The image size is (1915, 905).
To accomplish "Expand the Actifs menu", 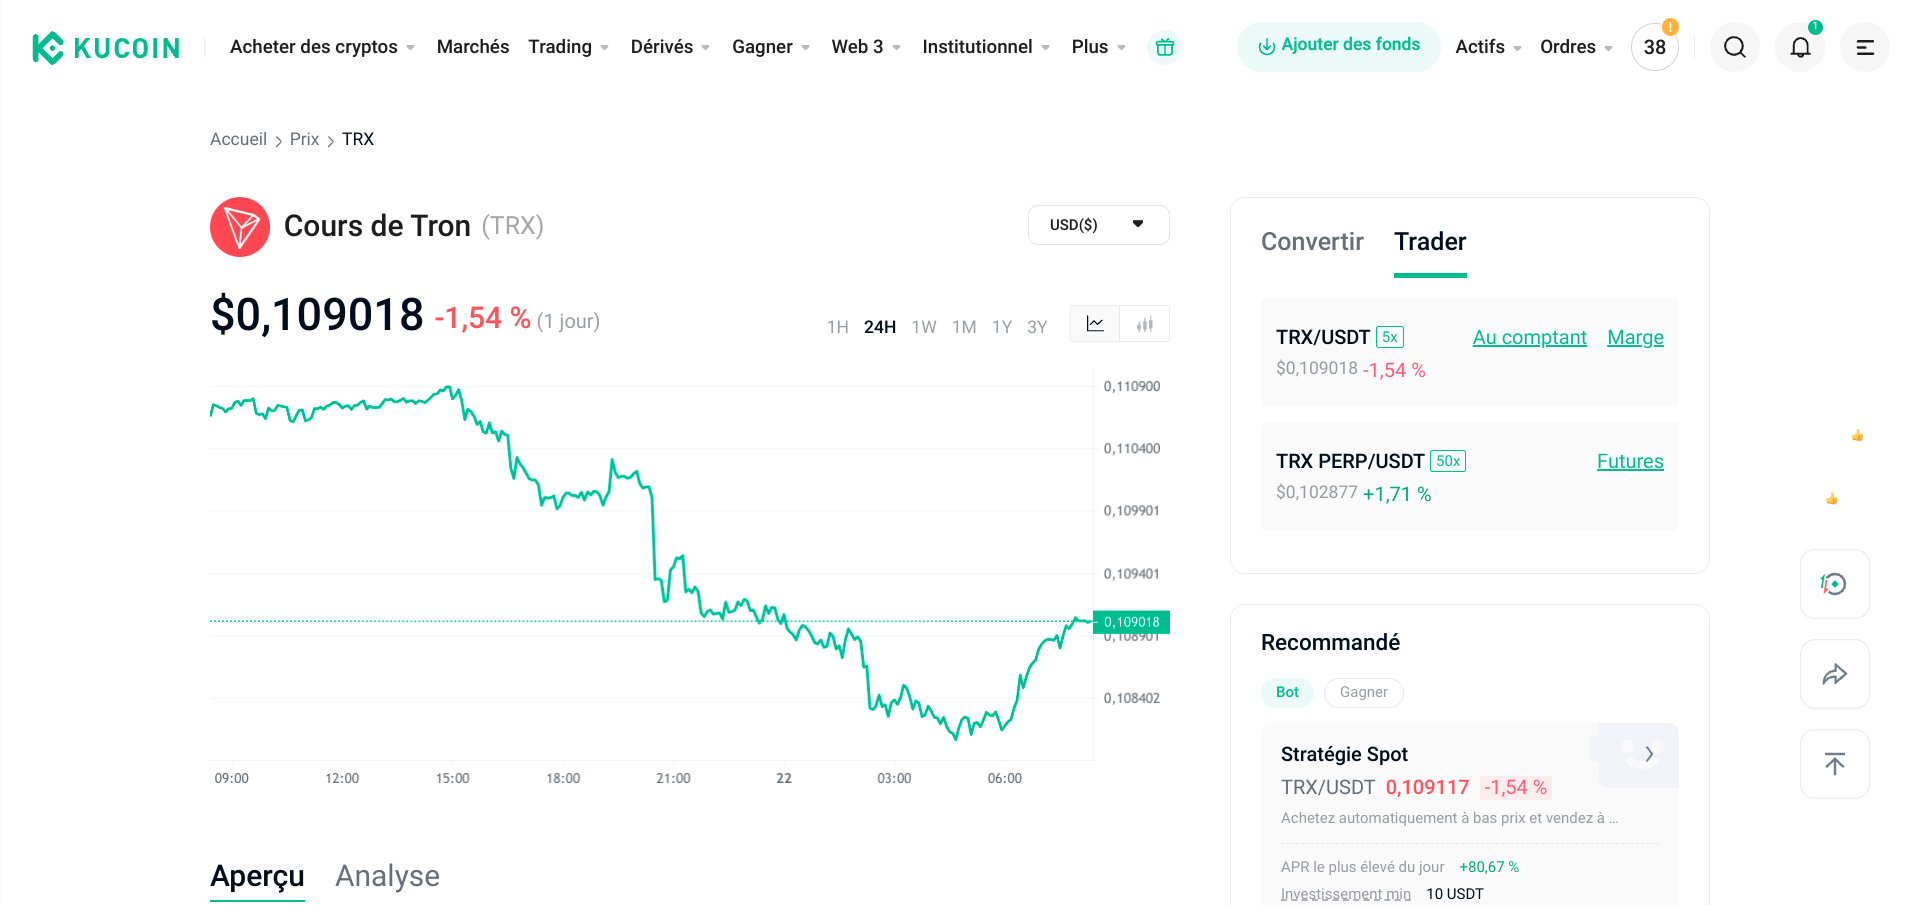I will tap(1488, 47).
